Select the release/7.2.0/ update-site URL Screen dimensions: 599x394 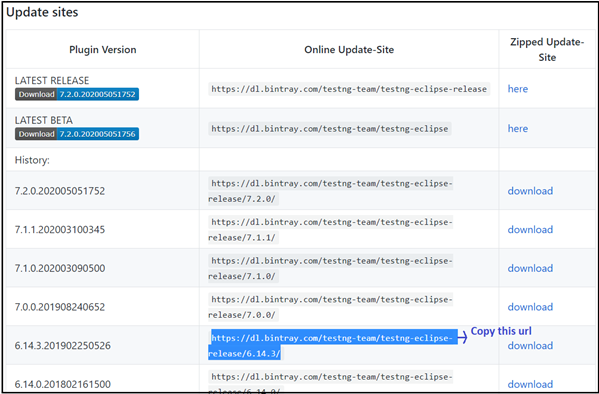coord(330,191)
